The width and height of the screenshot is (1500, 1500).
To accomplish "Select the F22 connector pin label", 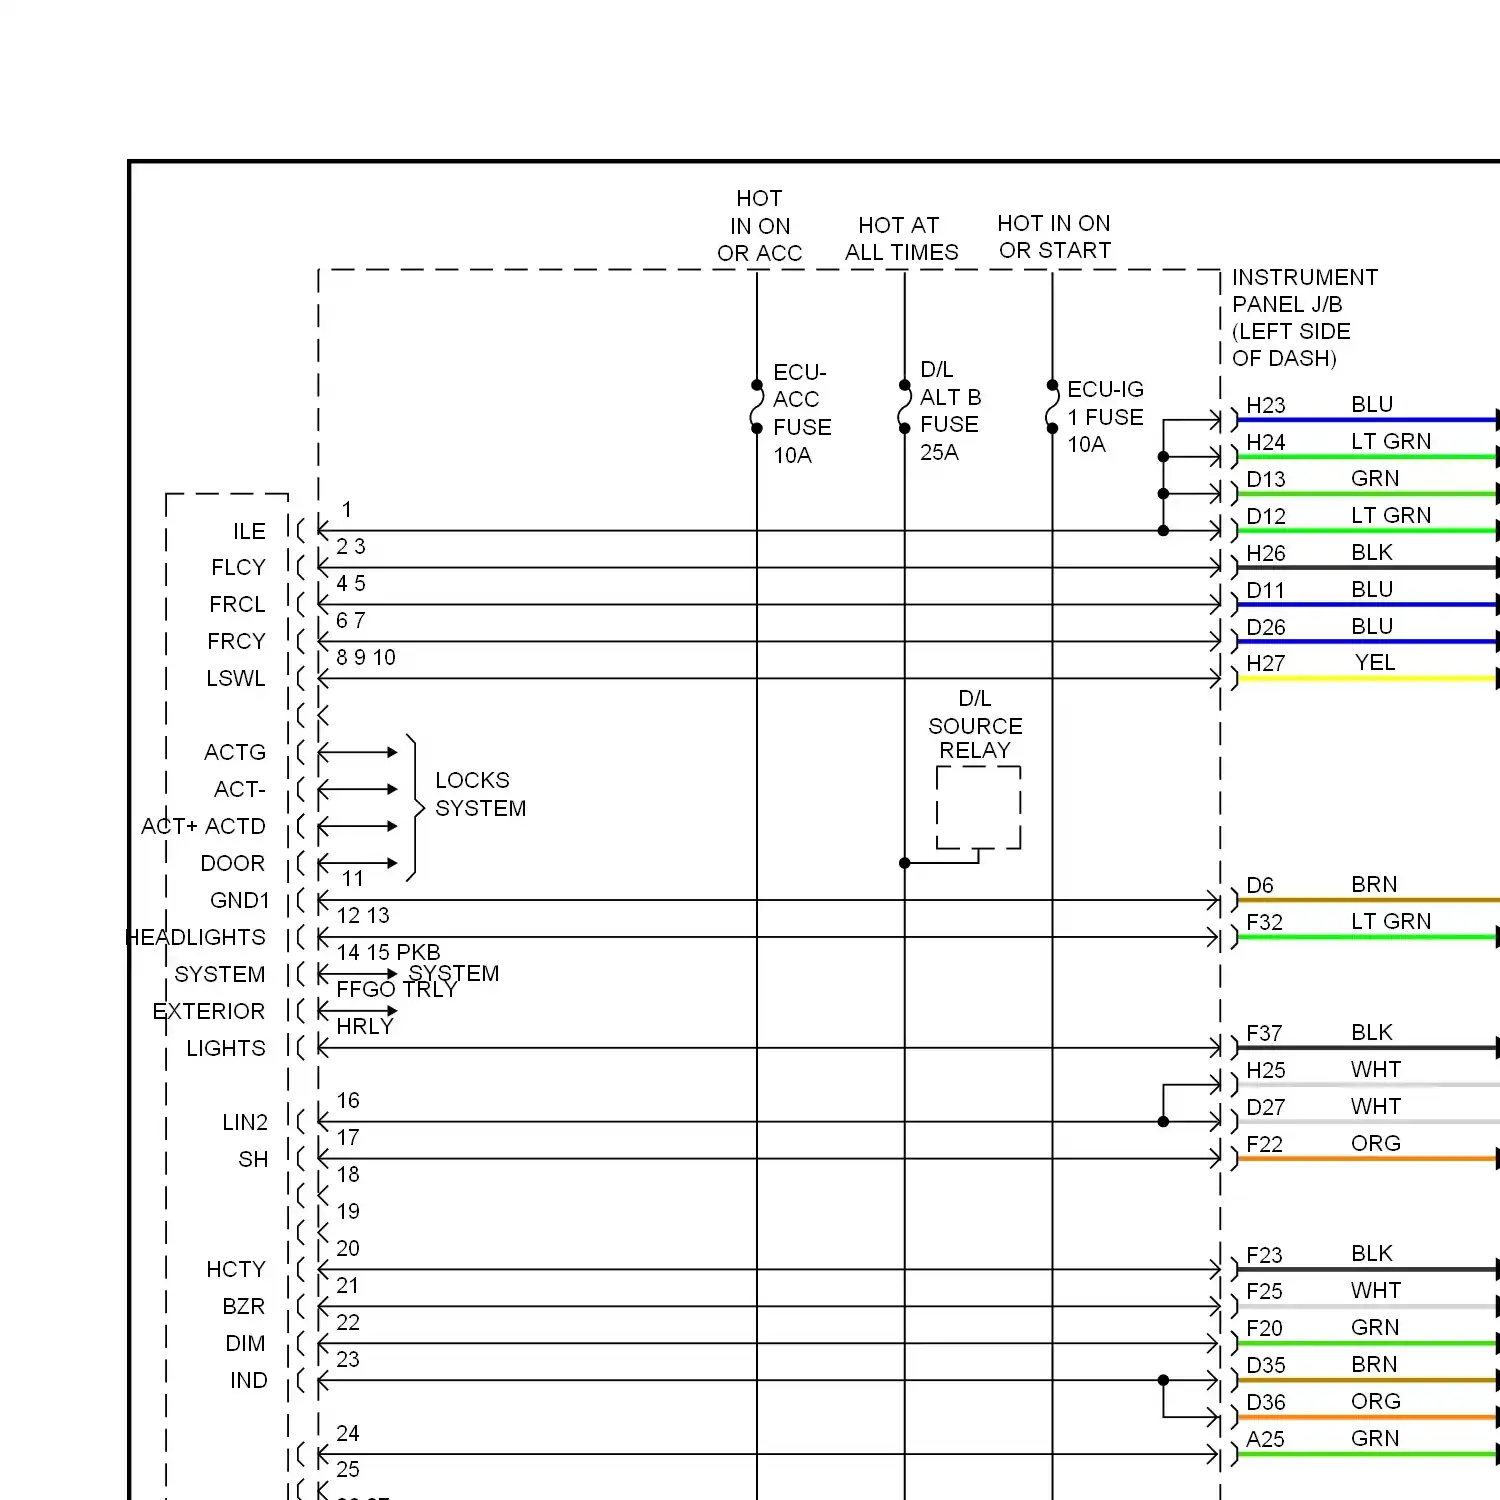I will pyautogui.click(x=1264, y=1144).
